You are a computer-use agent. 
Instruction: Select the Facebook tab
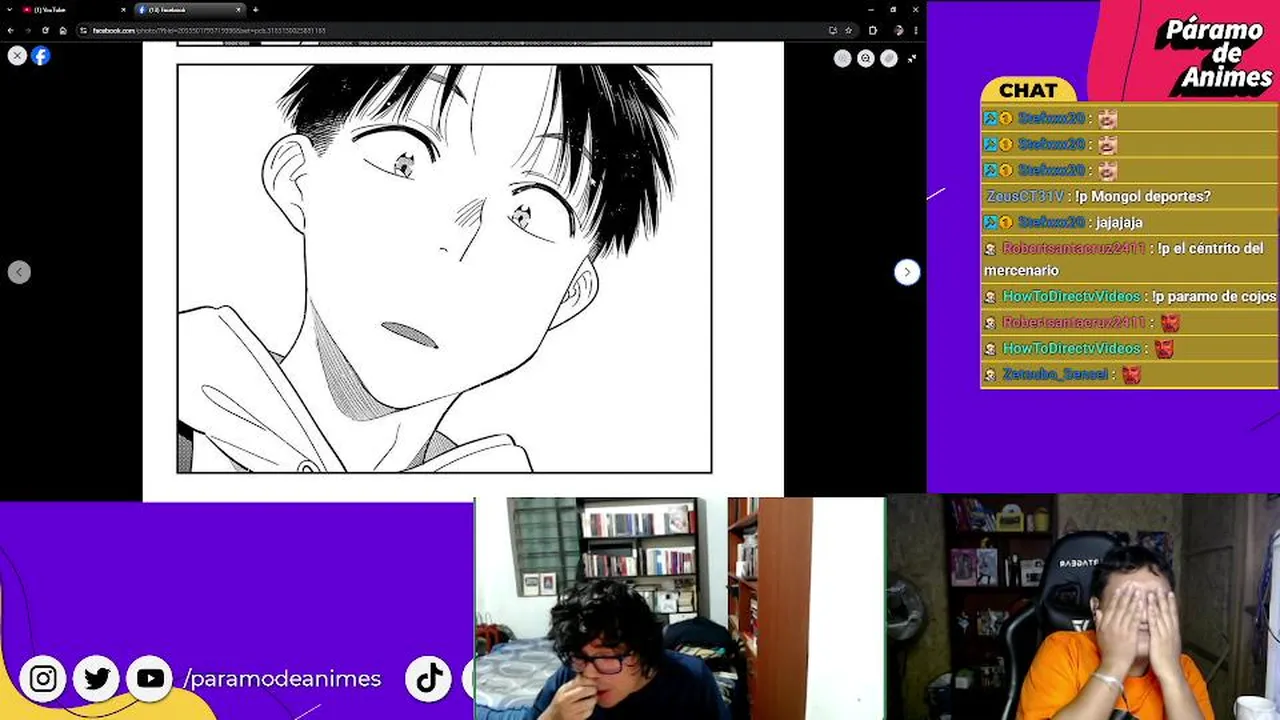tap(189, 10)
